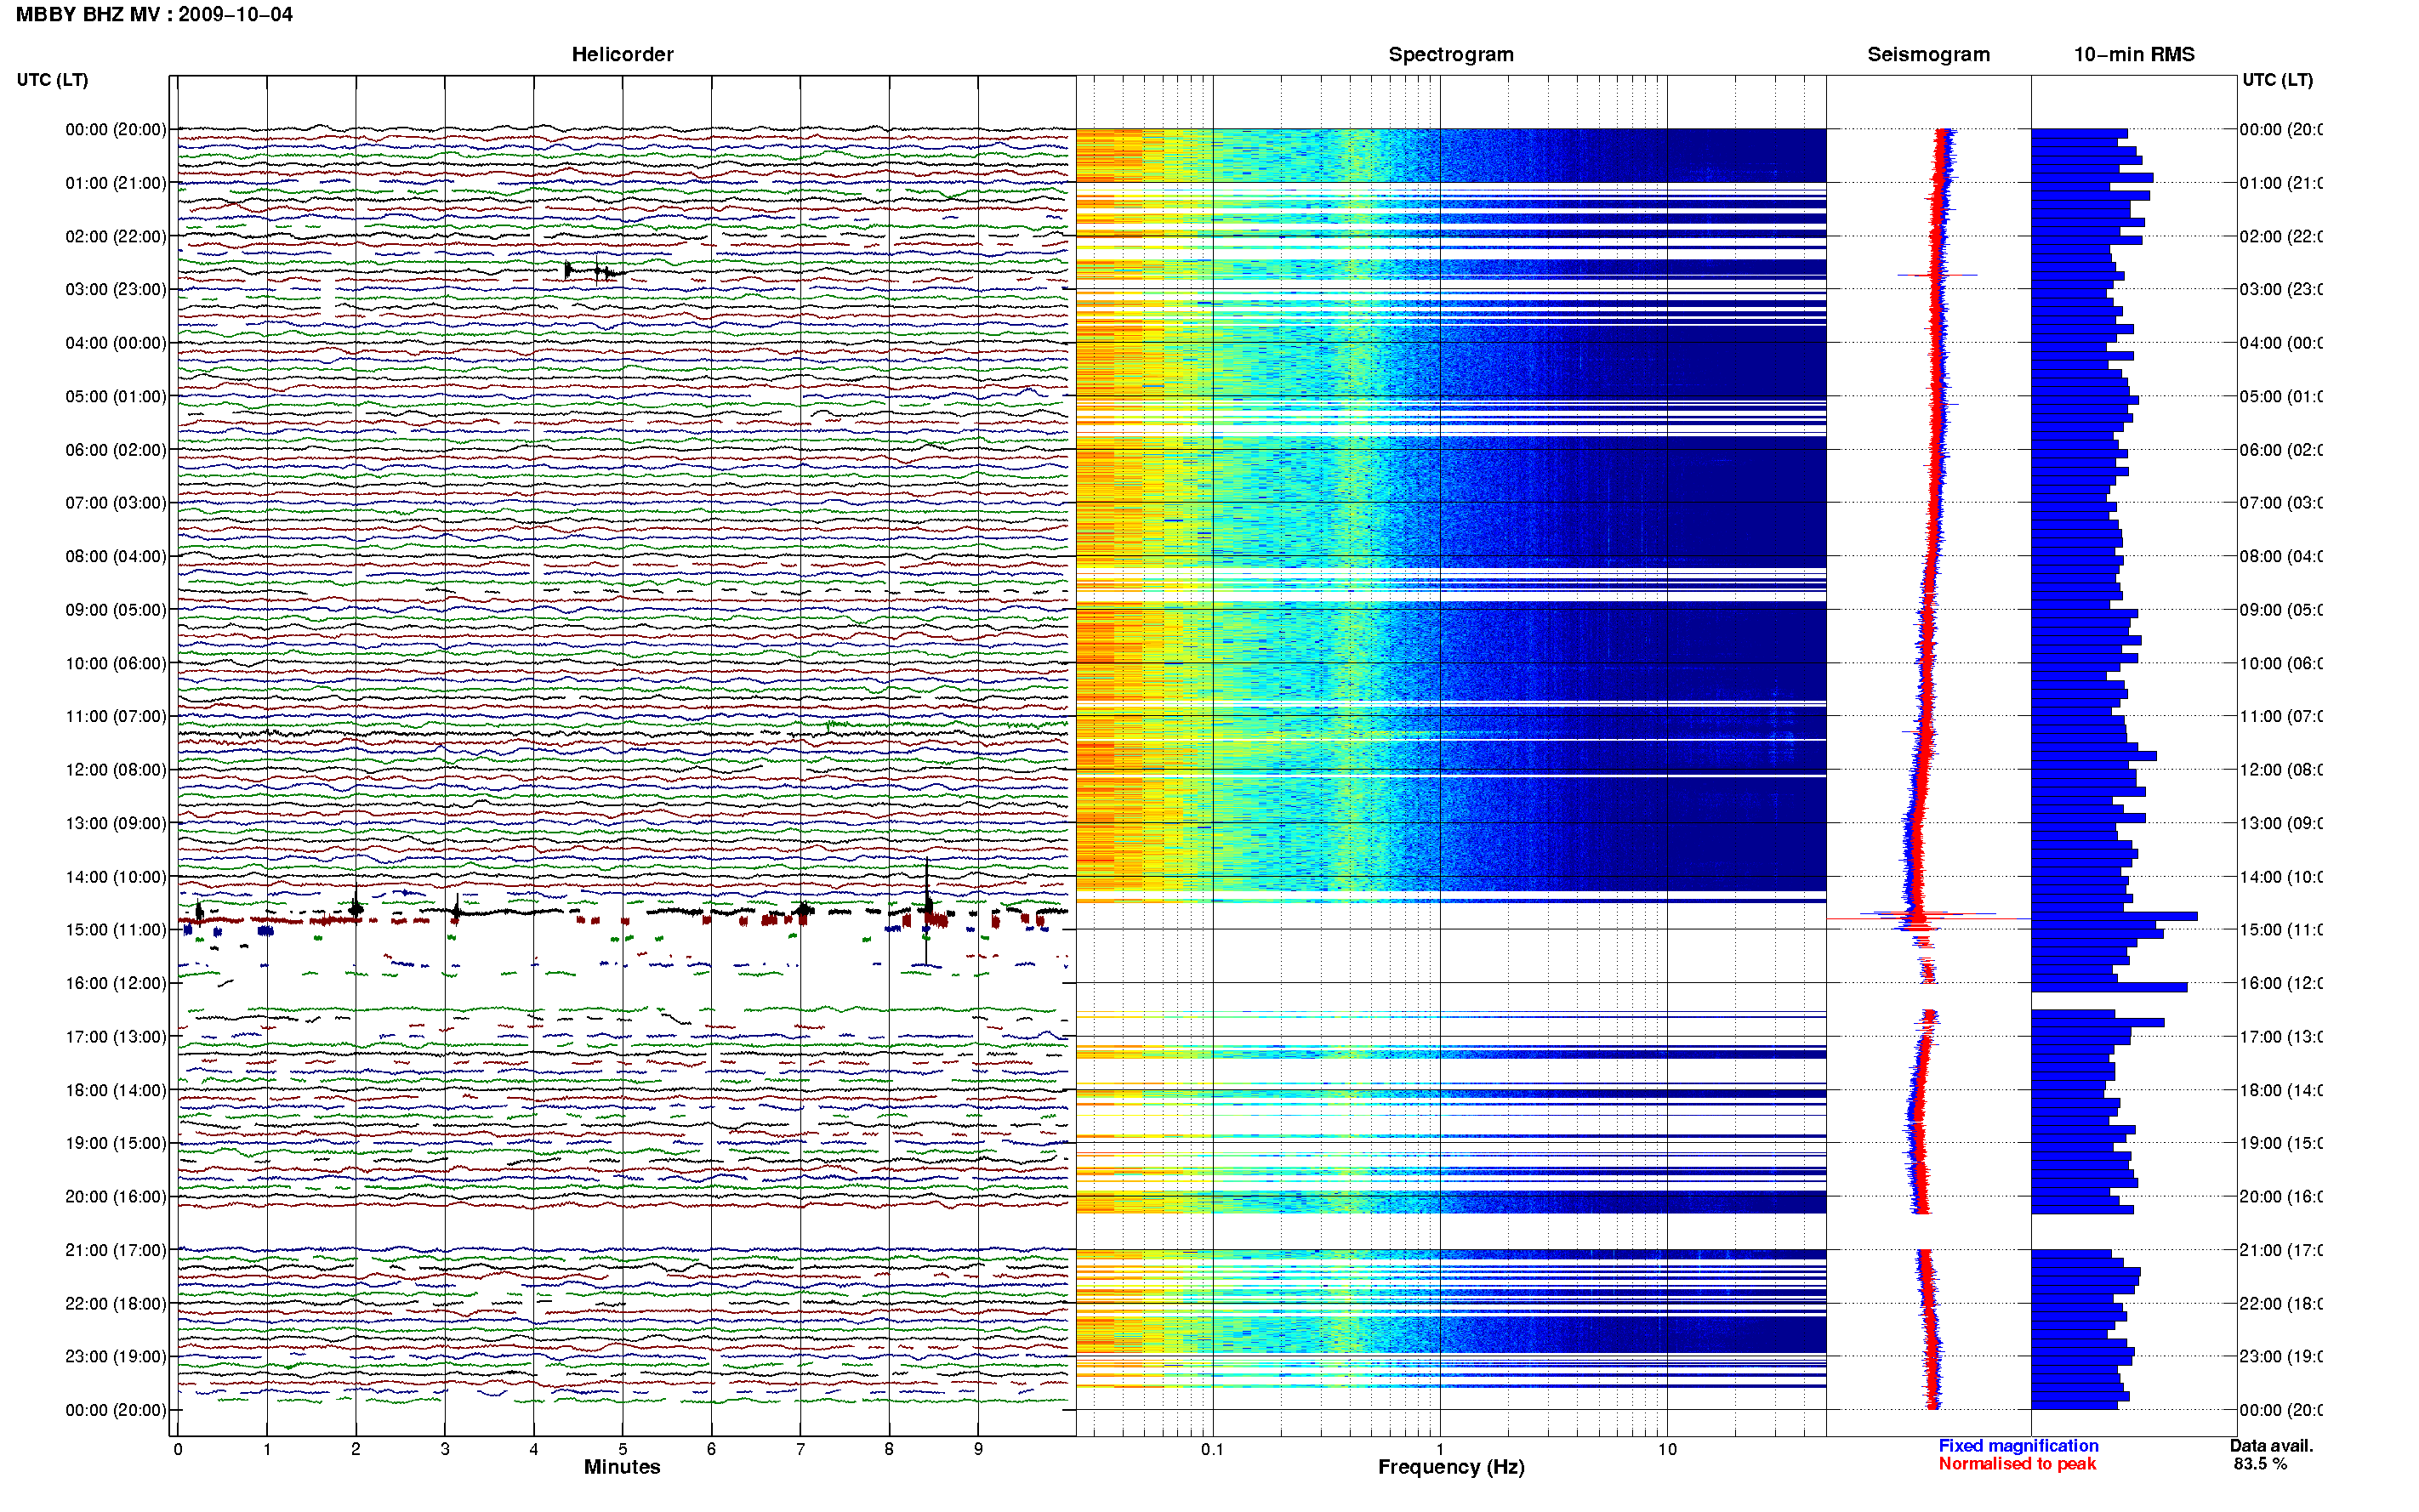The width and height of the screenshot is (2419, 1512).
Task: Click the '01:00 (21:00)' left time label
Action: pyautogui.click(x=116, y=183)
